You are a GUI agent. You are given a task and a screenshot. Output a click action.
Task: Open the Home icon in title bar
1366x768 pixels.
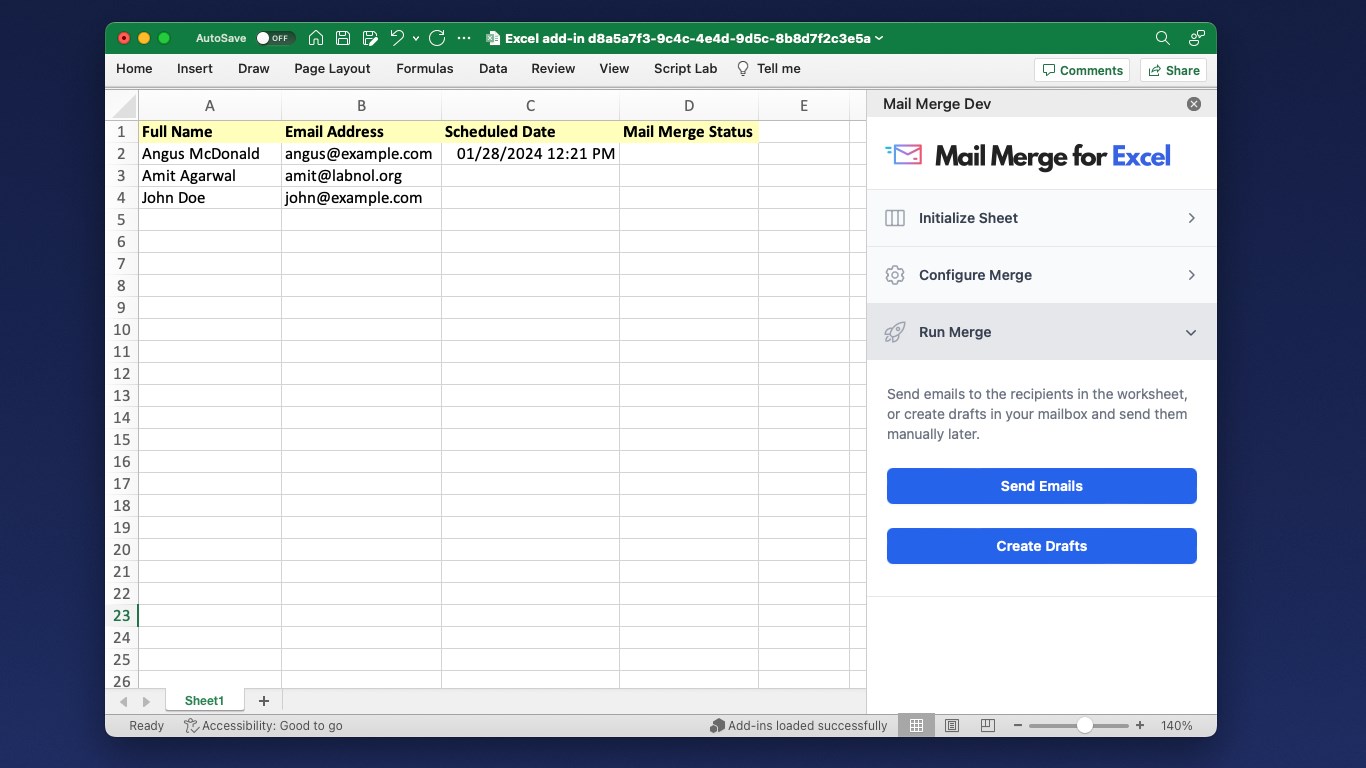click(316, 38)
